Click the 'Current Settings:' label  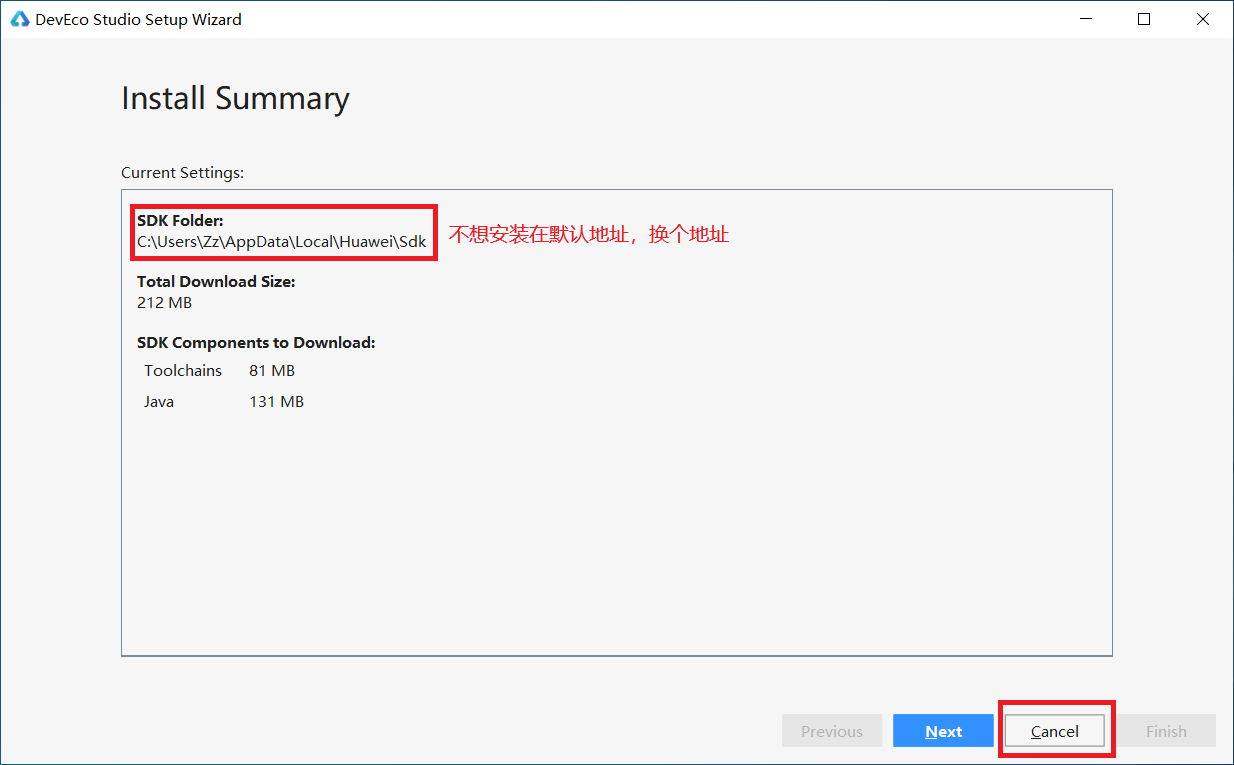click(182, 173)
